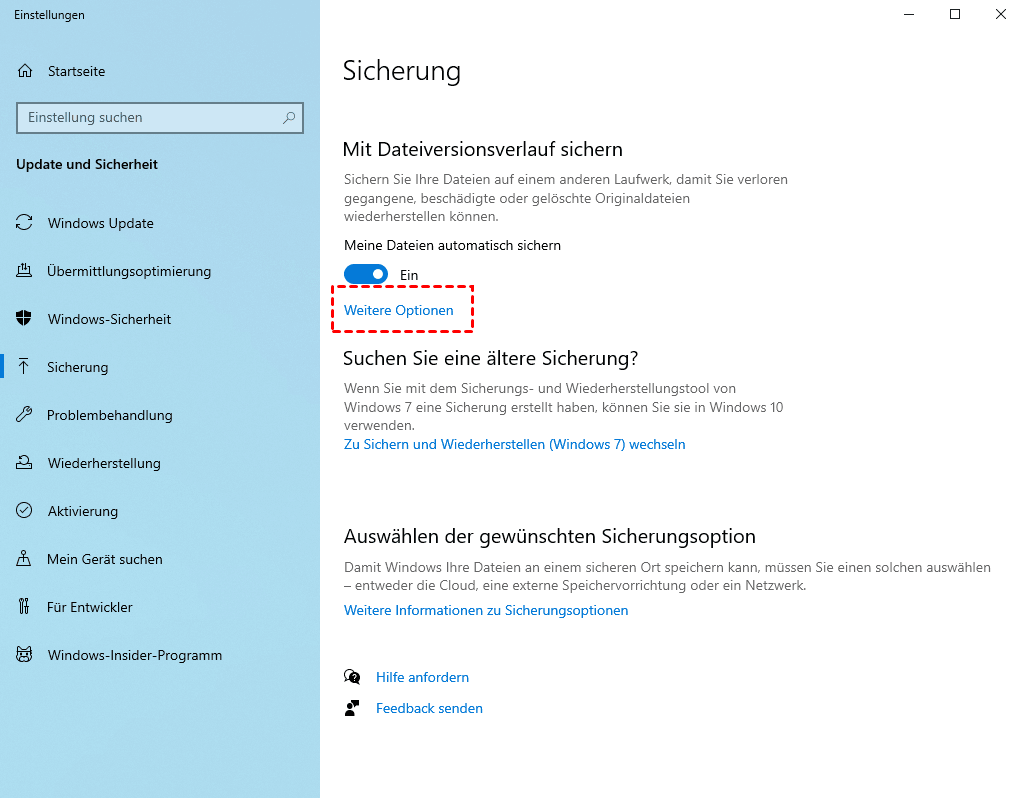
Task: Go to Mein Gerät suchen
Action: [x=104, y=559]
